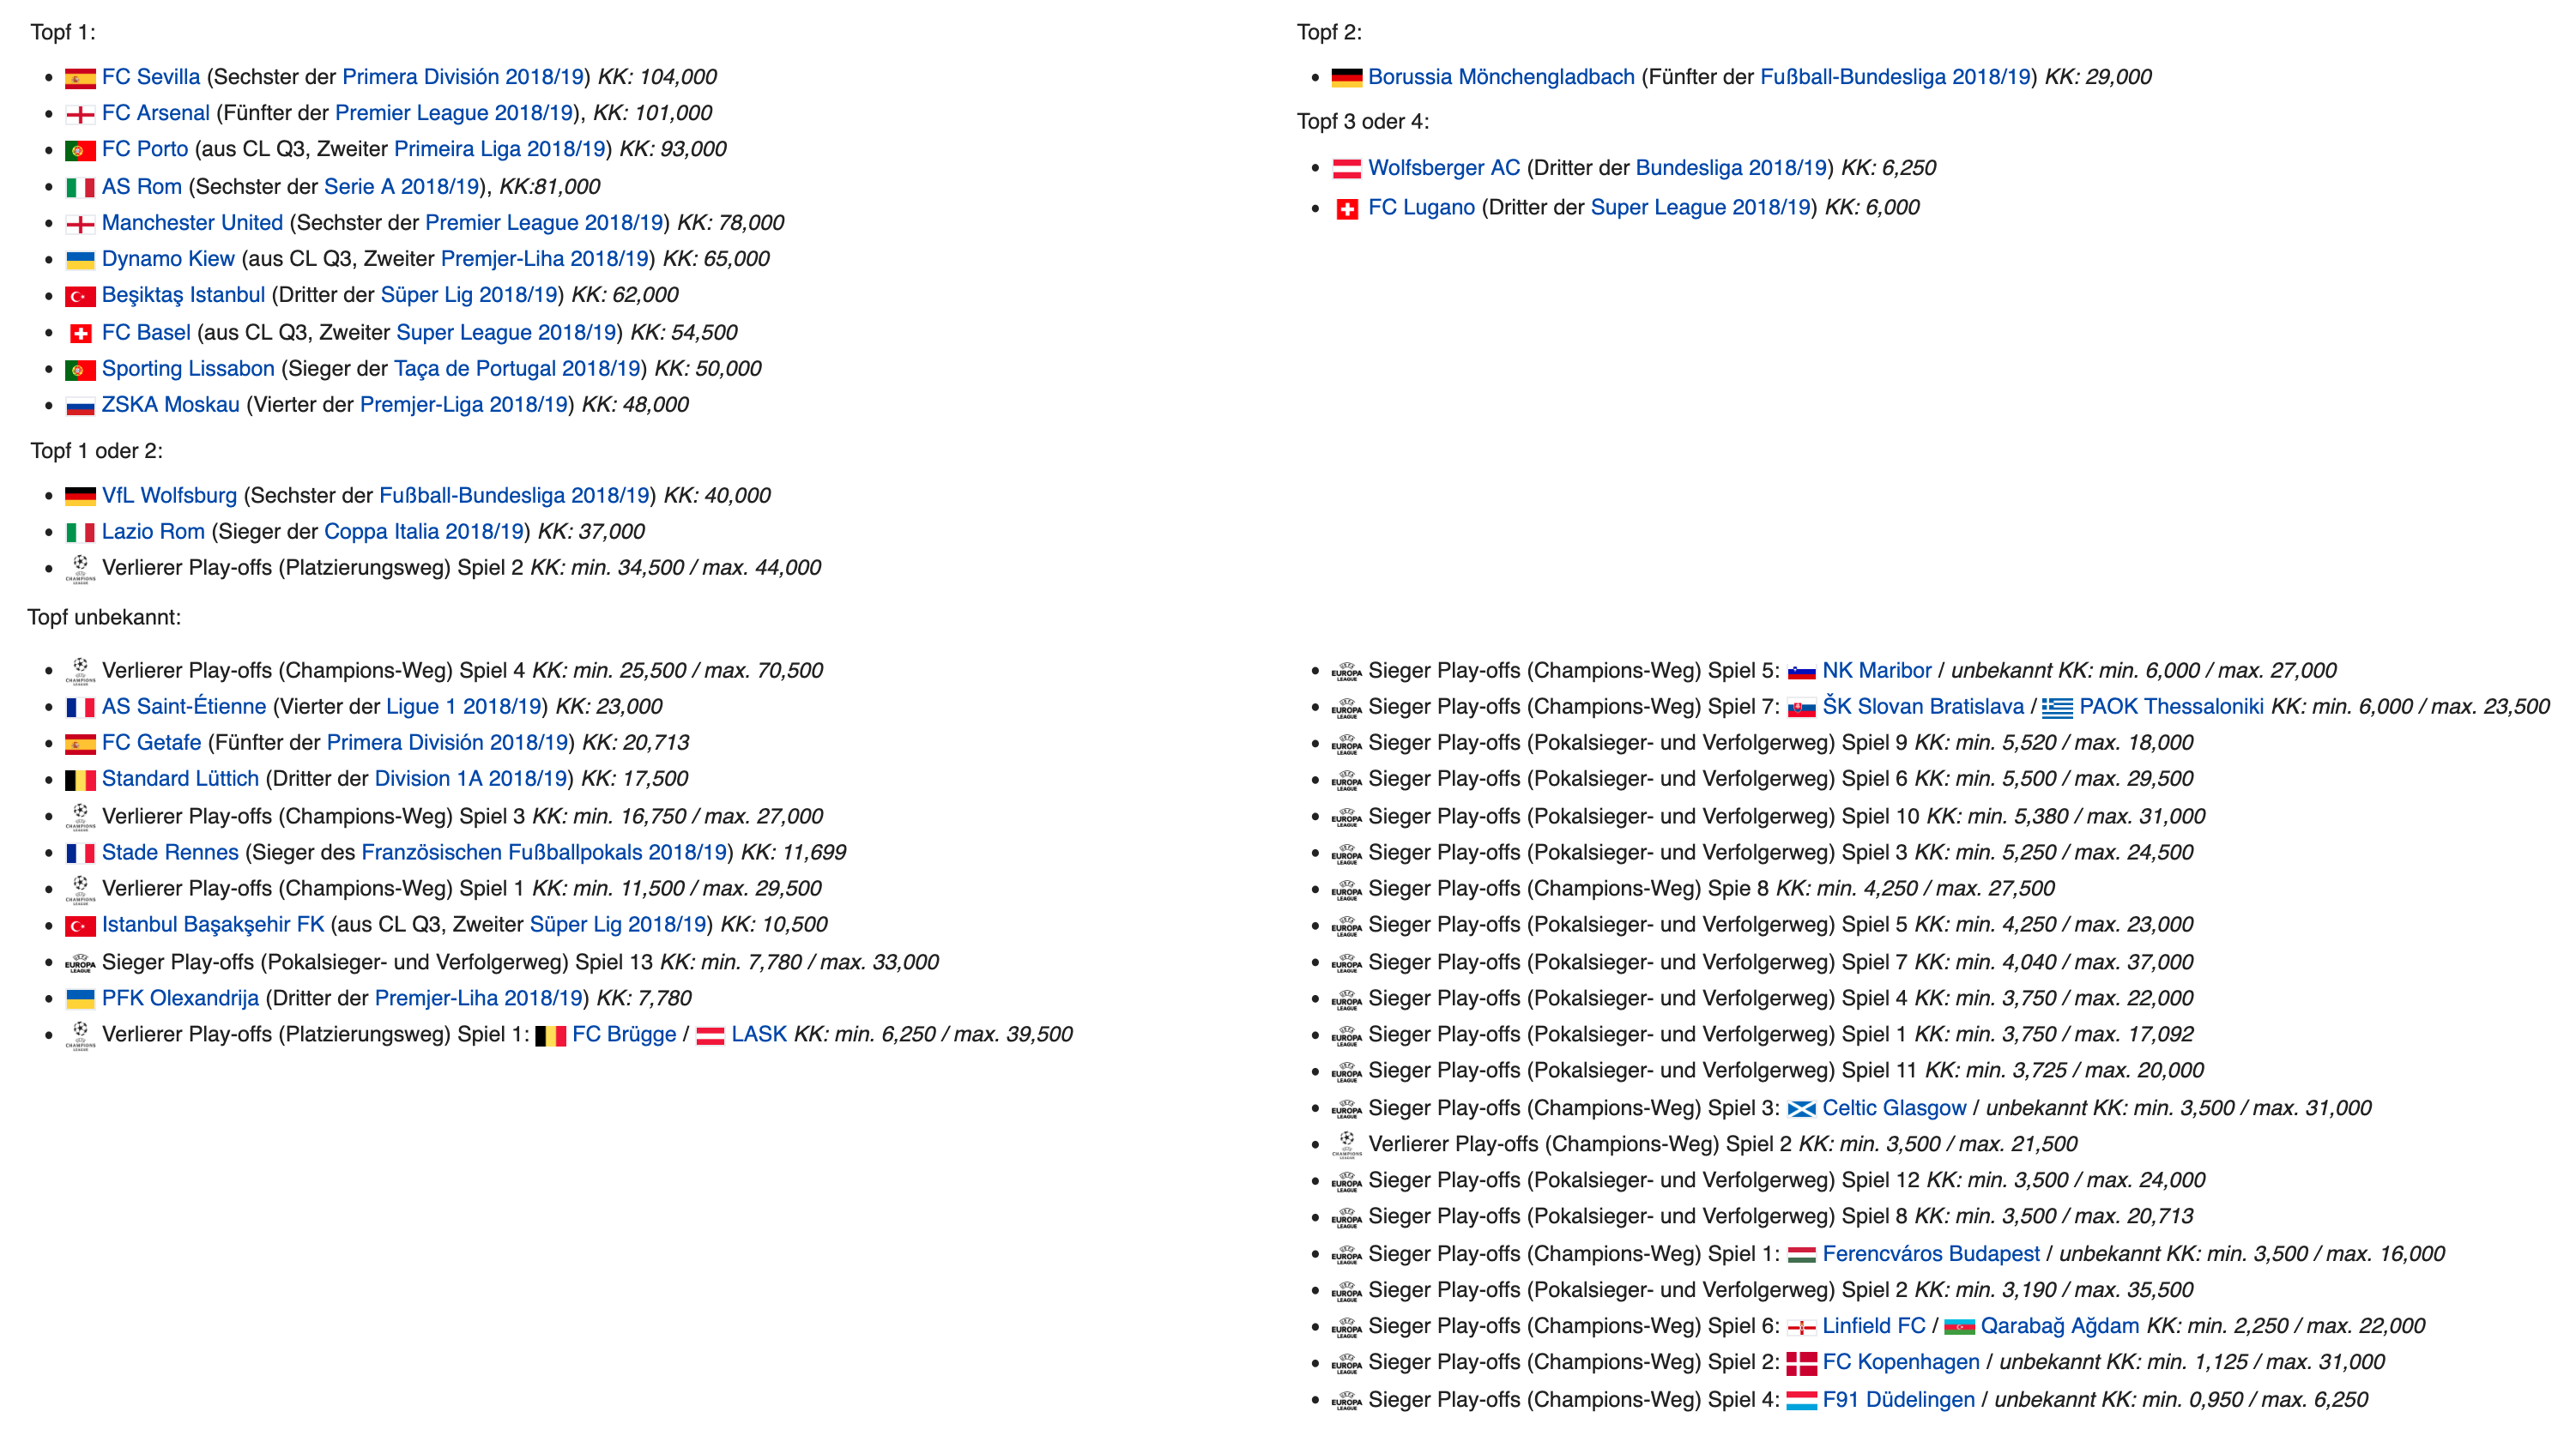This screenshot has height=1448, width=2576.
Task: Click the Danish flag beside FC Kopenhagen
Action: pos(1801,1363)
